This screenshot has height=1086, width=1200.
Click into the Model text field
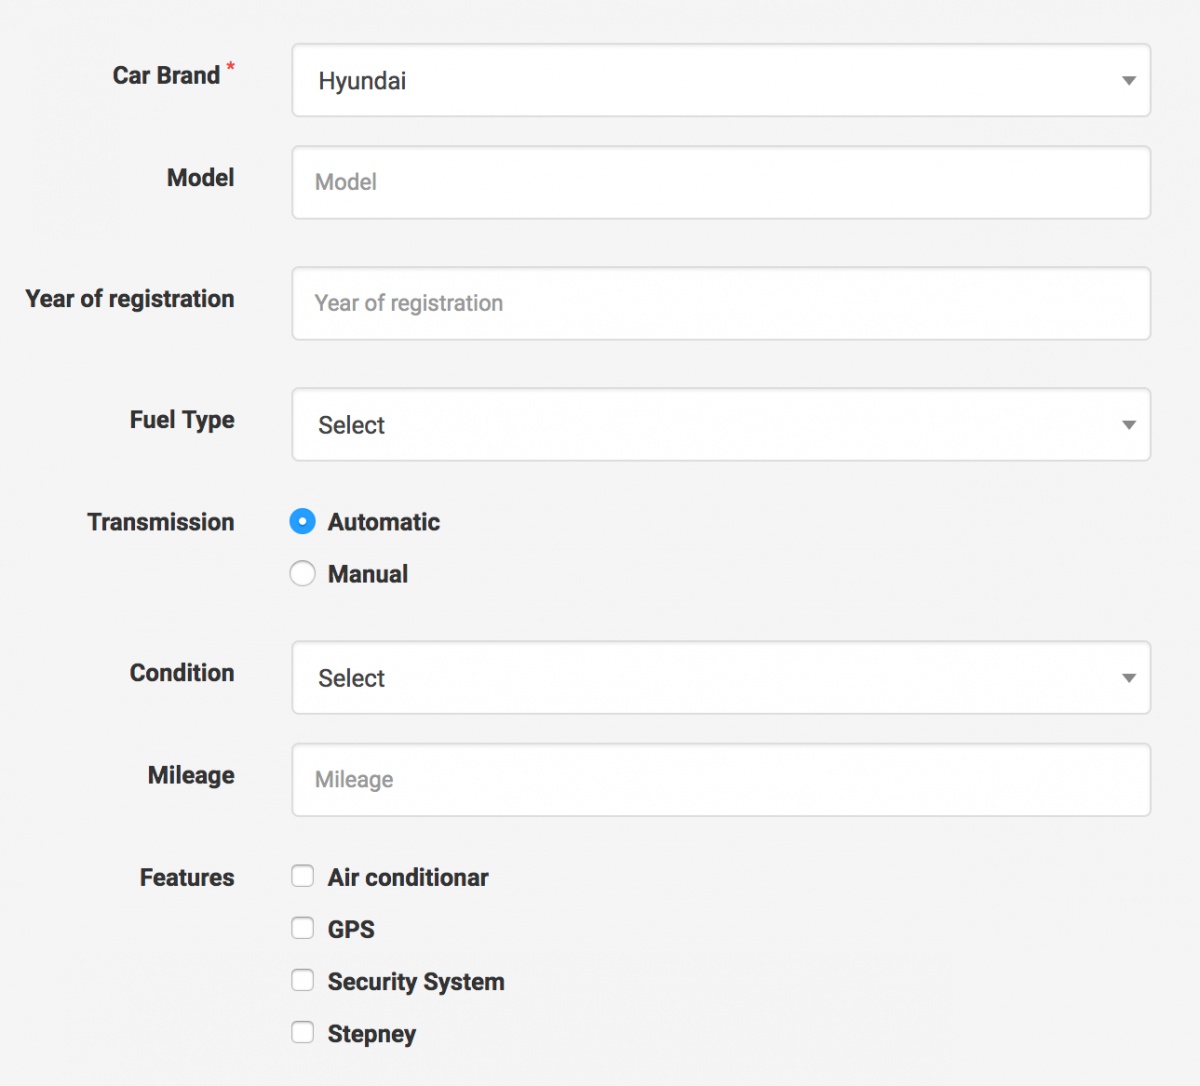(x=720, y=182)
